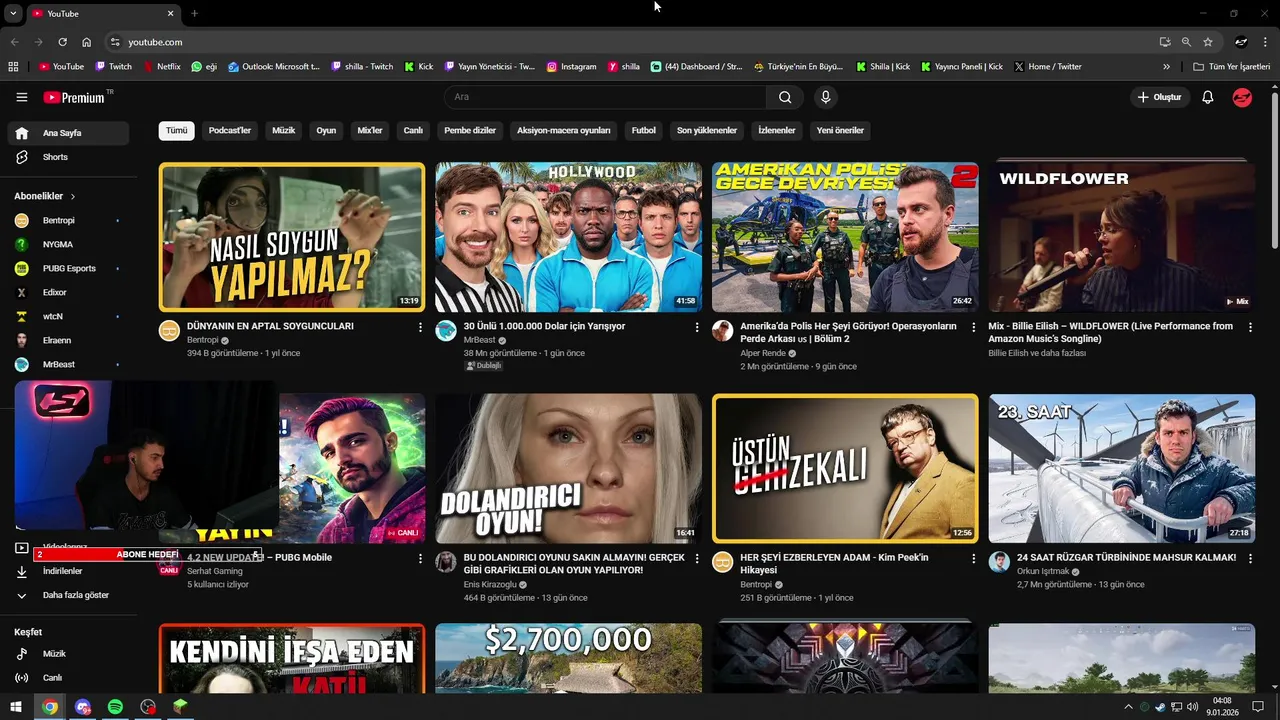This screenshot has height=720, width=1280.
Task: Click the install app icon in address bar
Action: click(1165, 42)
